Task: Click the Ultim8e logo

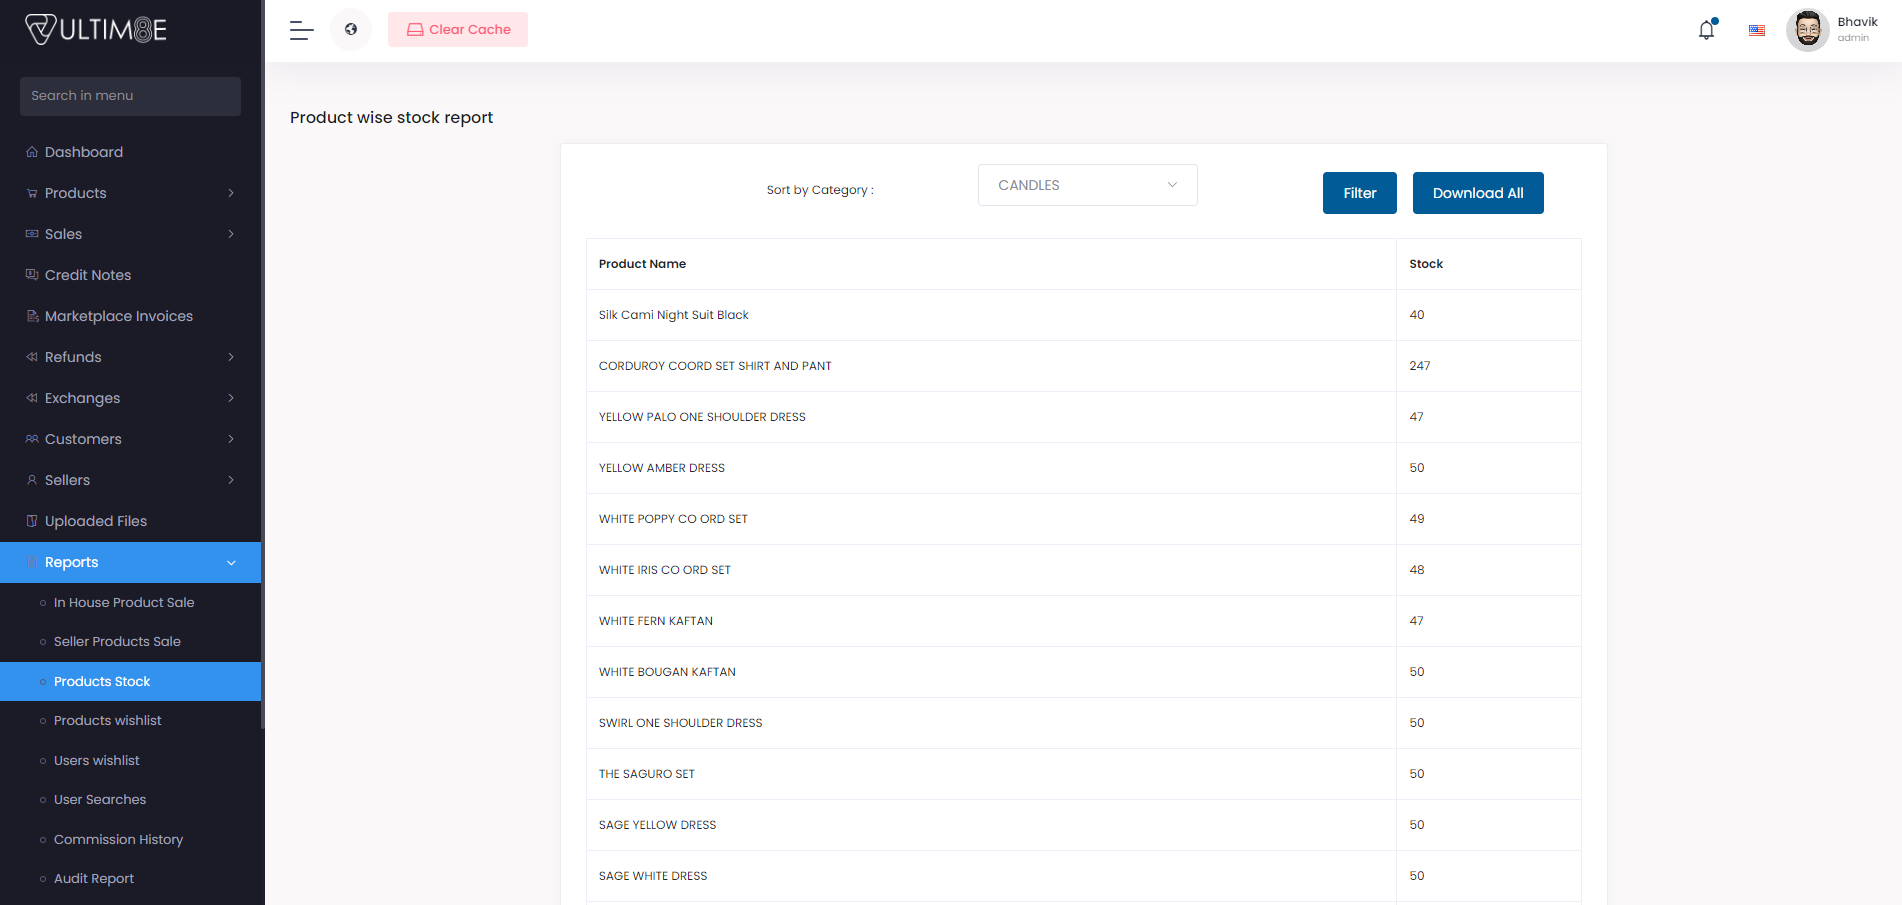Action: 96,30
